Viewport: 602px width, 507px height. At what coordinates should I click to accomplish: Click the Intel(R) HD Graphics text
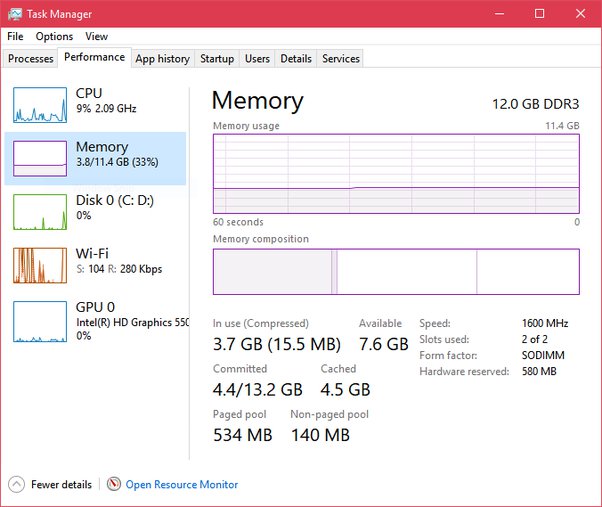(132, 322)
